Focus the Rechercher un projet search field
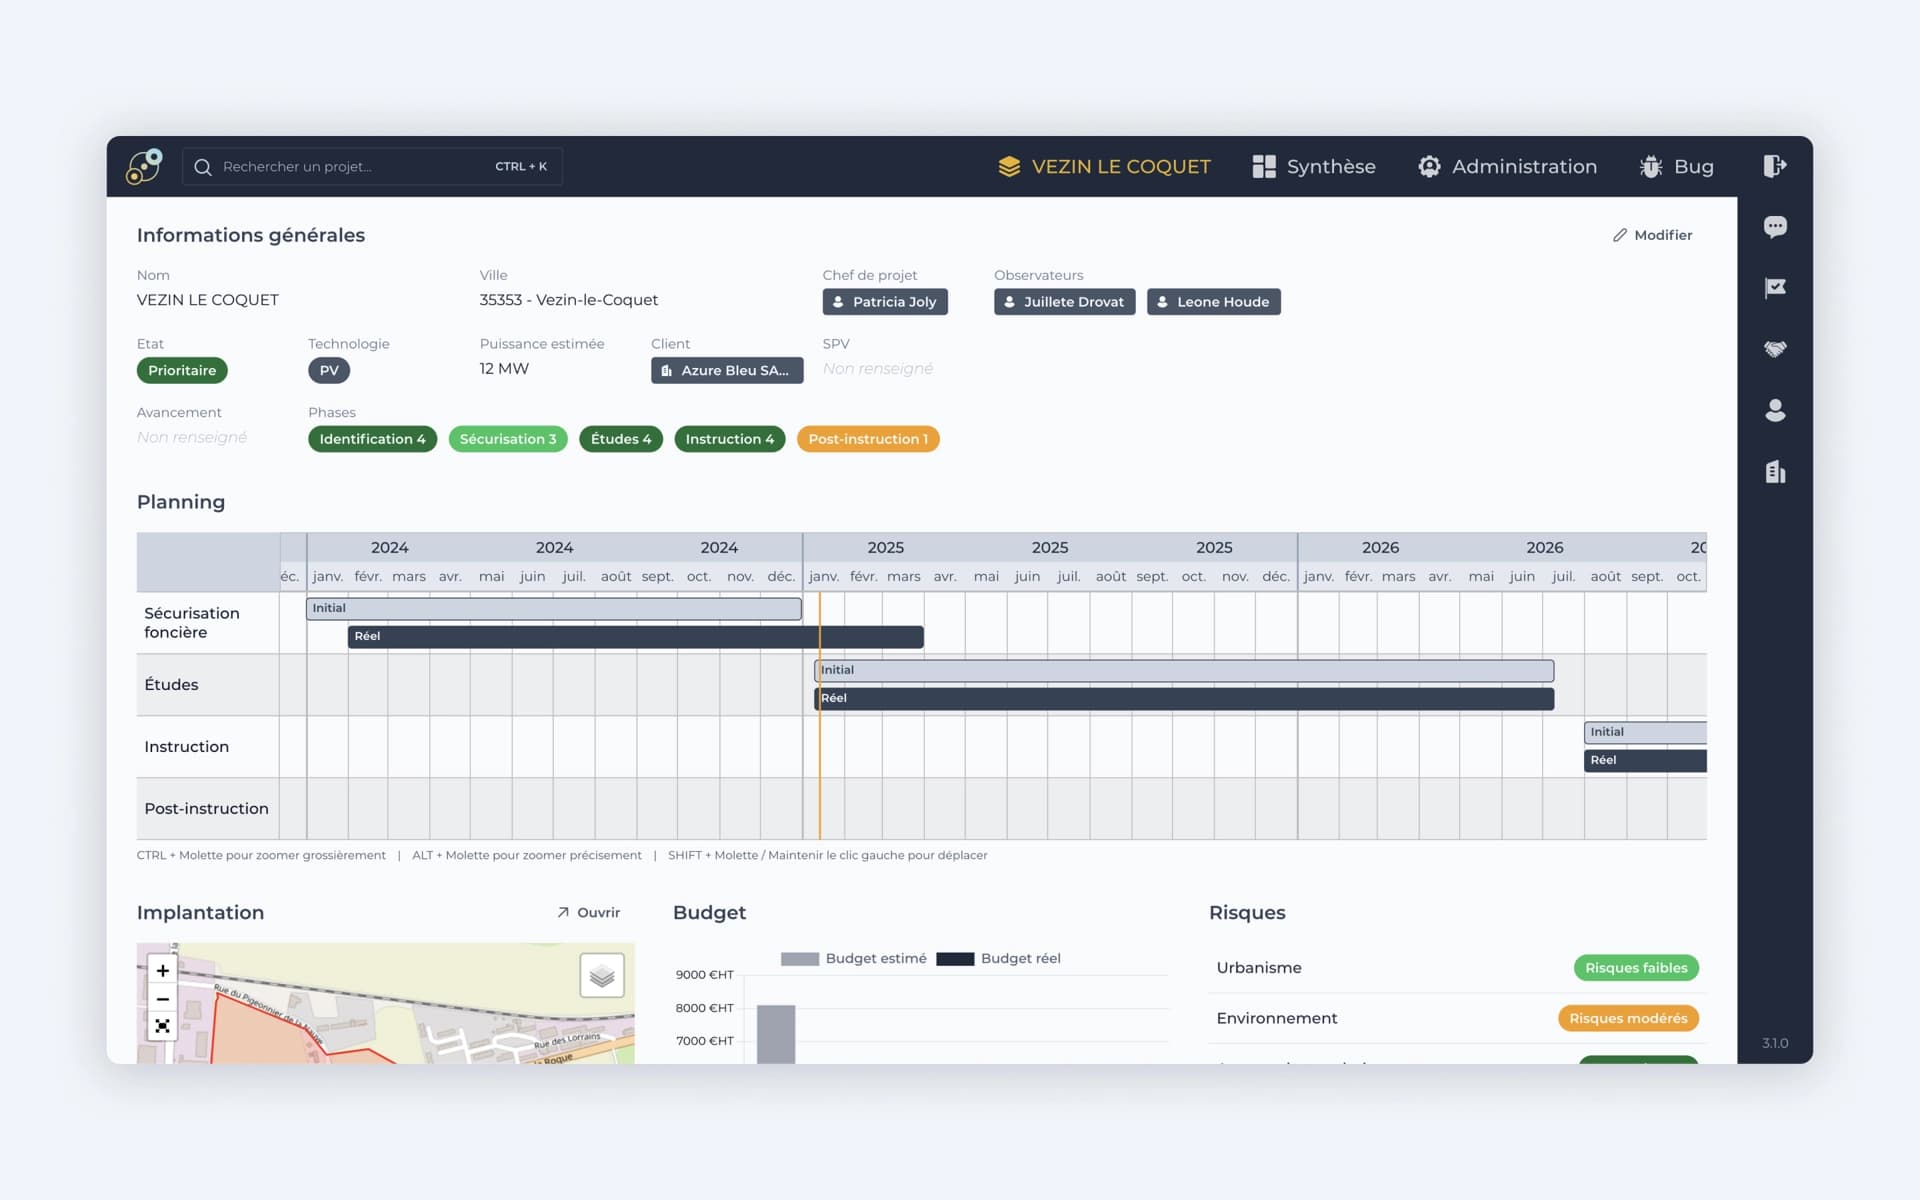This screenshot has height=1200, width=1920. [x=372, y=166]
